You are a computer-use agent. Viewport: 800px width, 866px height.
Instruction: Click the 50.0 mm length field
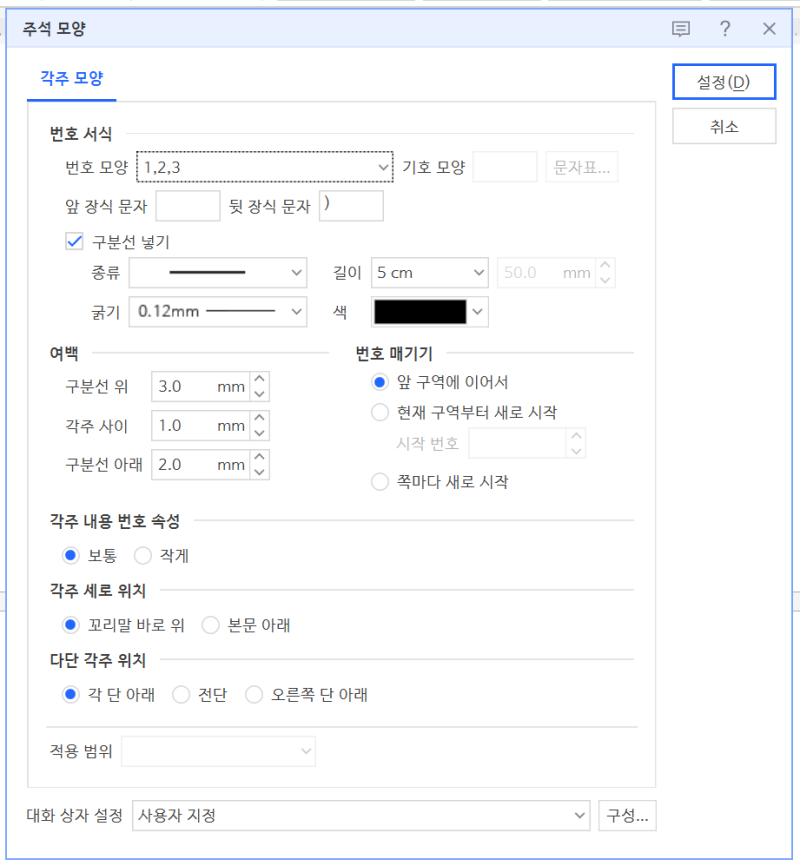coord(546,273)
